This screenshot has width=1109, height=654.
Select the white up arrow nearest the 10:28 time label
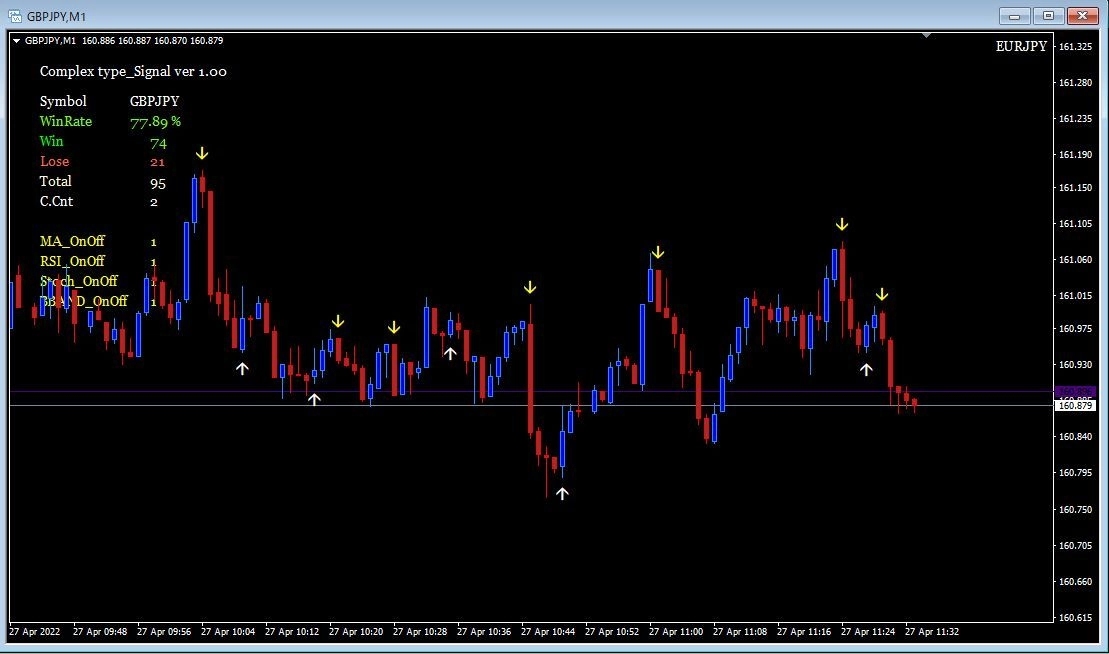click(450, 353)
